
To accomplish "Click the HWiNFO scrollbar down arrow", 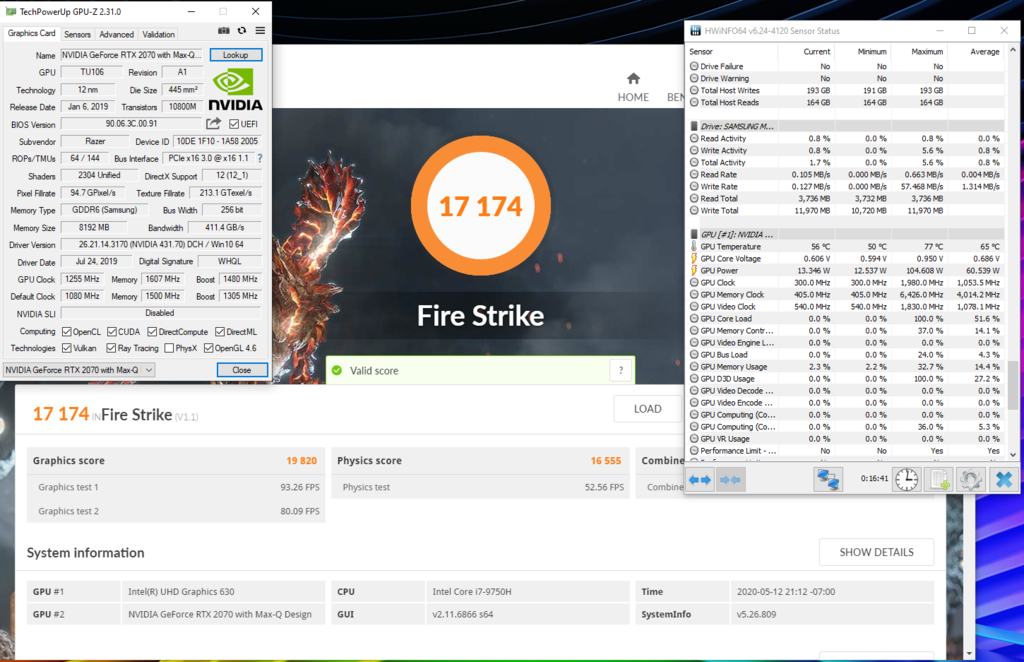I will coord(1013,454).
